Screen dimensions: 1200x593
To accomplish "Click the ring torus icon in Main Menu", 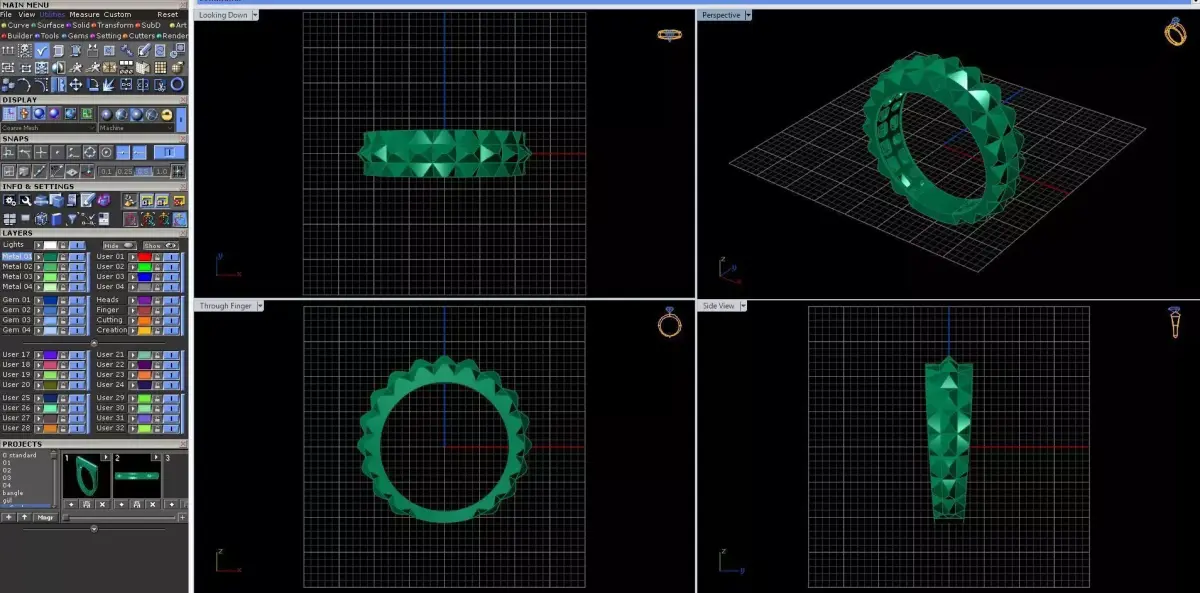I will 177,84.
